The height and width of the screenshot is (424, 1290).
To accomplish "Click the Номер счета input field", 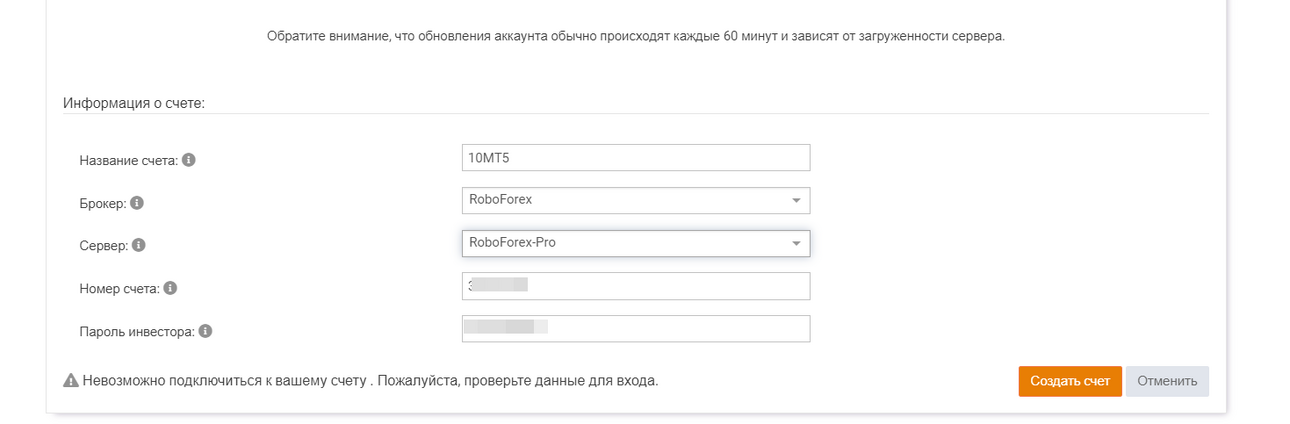I will tap(636, 286).
